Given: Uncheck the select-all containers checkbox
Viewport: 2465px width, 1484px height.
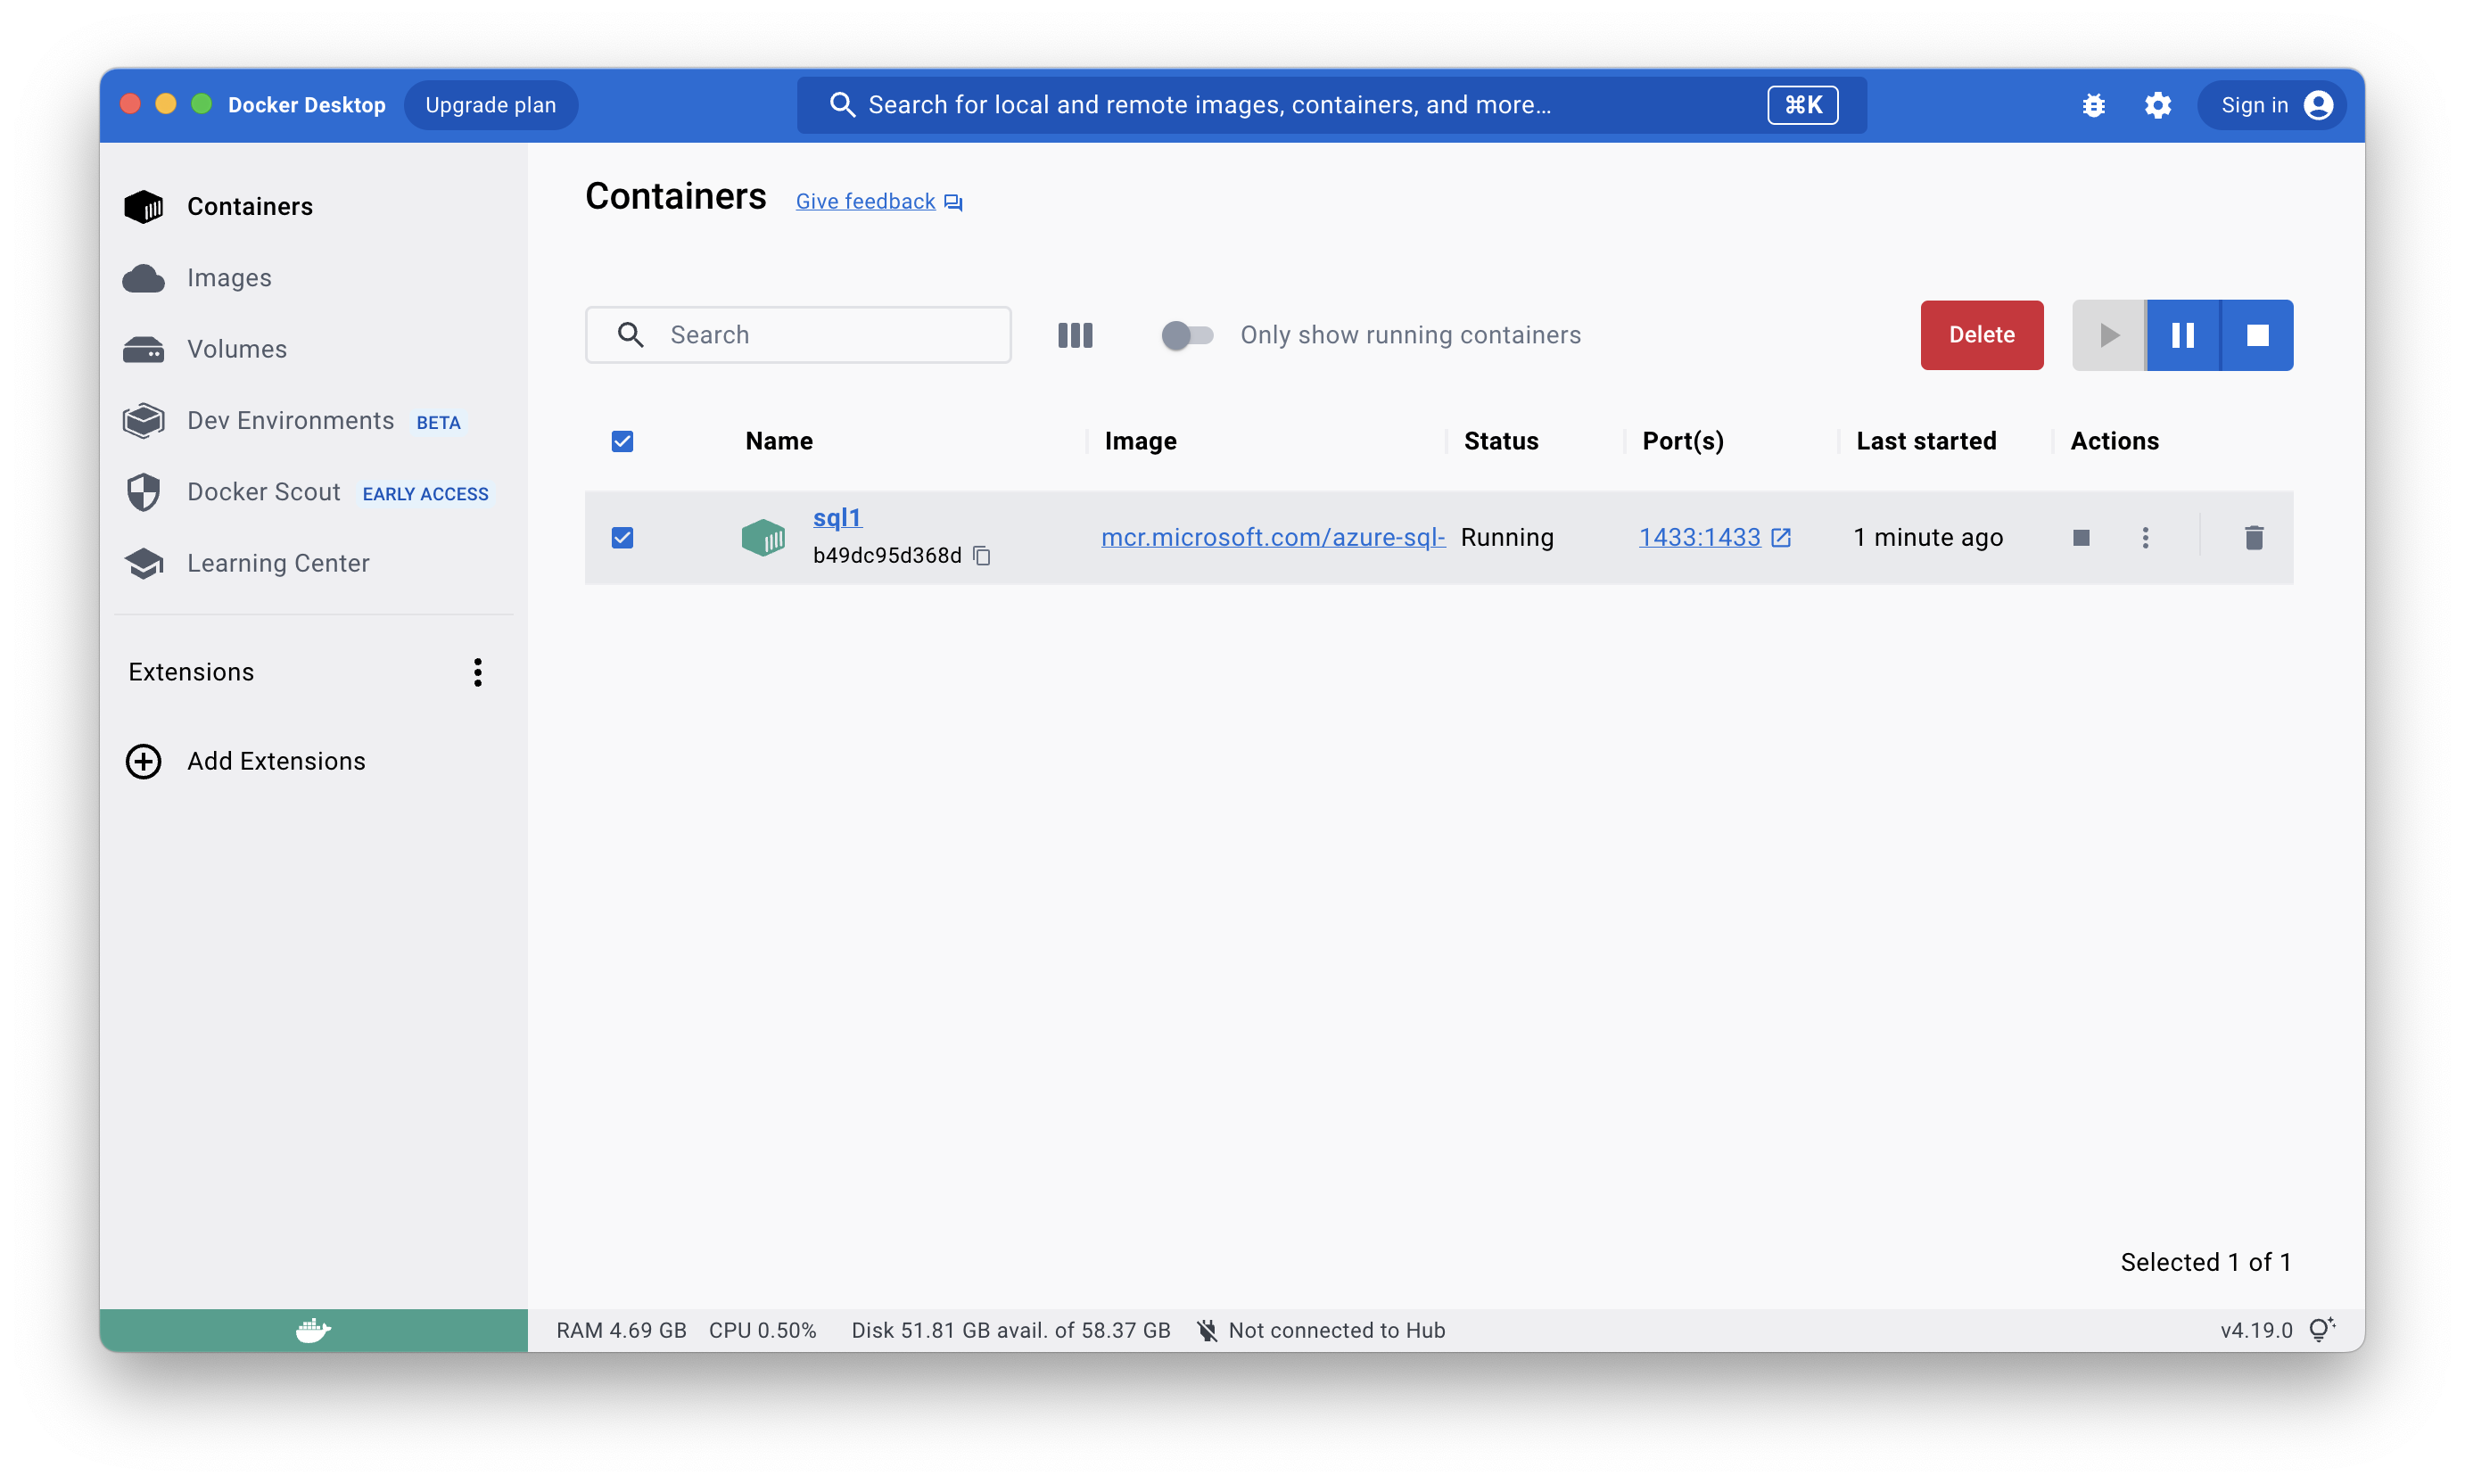Looking at the screenshot, I should (x=622, y=441).
